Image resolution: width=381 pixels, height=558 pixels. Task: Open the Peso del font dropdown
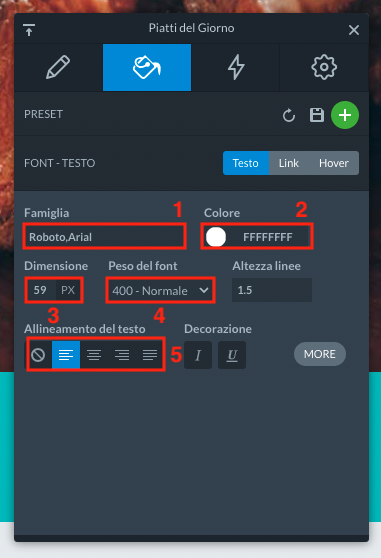(x=160, y=290)
